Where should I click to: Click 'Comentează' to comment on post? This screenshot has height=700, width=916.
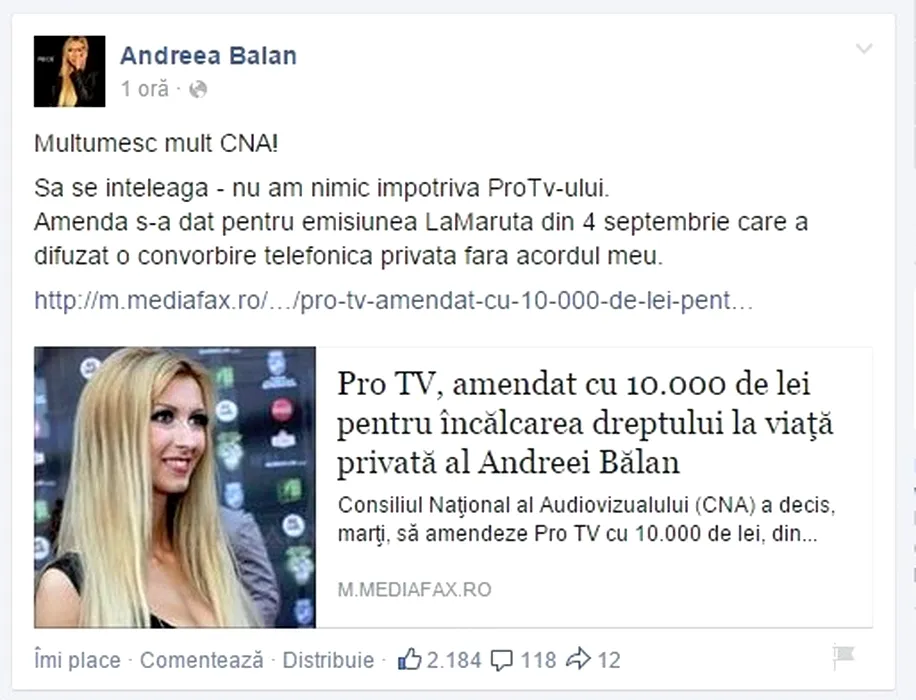point(202,660)
